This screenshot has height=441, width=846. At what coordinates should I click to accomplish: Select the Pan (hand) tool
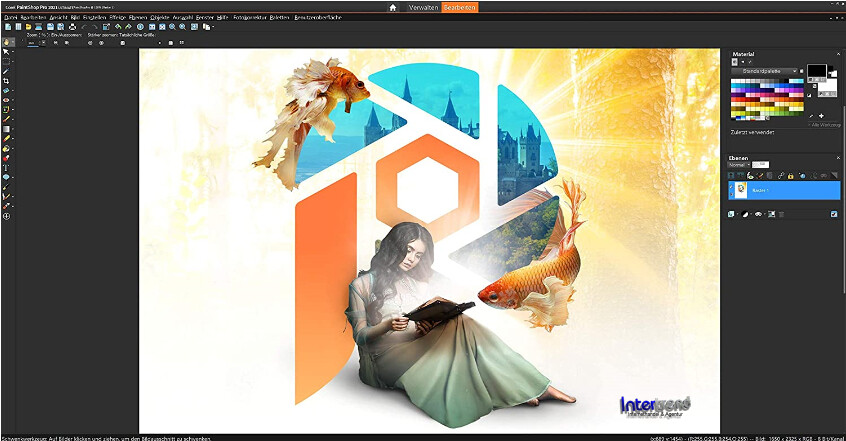tap(6, 42)
